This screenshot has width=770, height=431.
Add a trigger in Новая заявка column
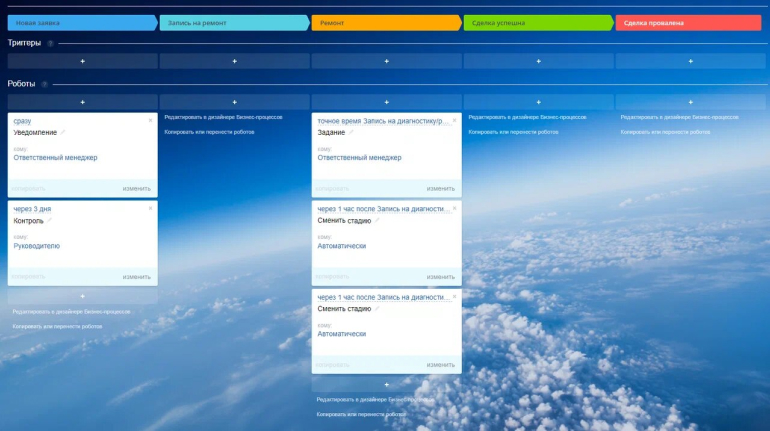click(x=82, y=61)
